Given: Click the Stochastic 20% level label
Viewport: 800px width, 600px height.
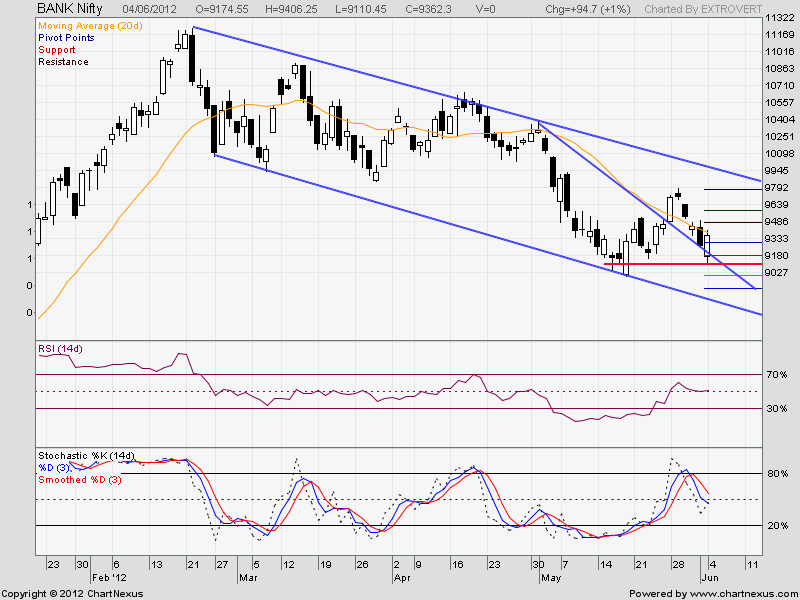Looking at the screenshot, I should pos(775,526).
